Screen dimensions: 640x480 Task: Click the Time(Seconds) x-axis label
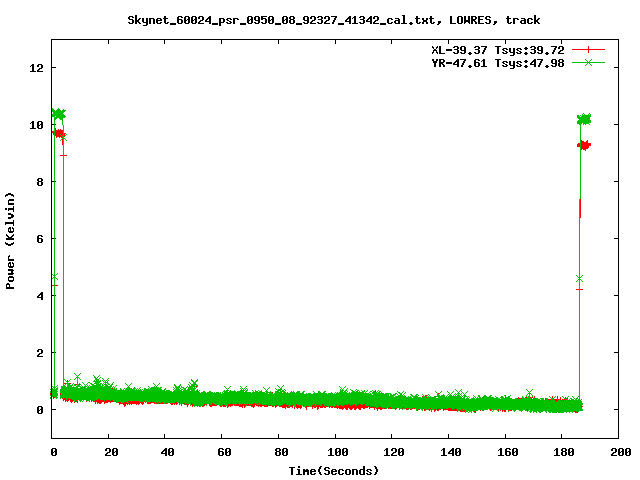[334, 470]
